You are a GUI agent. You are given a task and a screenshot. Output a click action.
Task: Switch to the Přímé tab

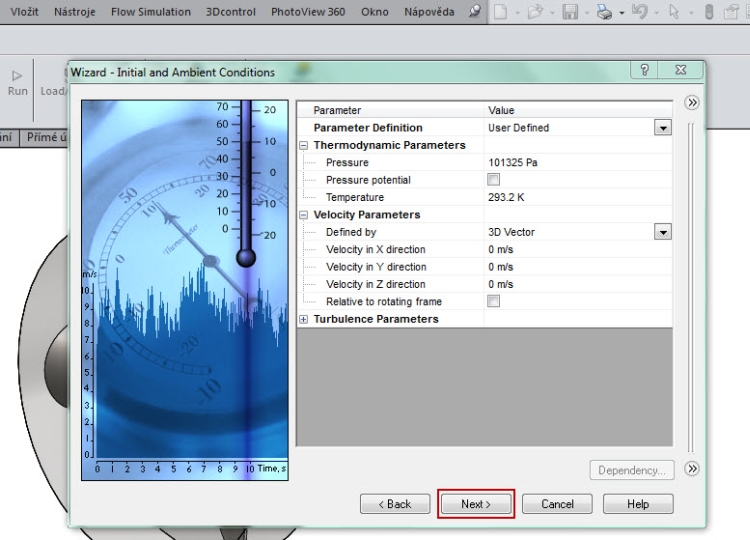[x=45, y=138]
